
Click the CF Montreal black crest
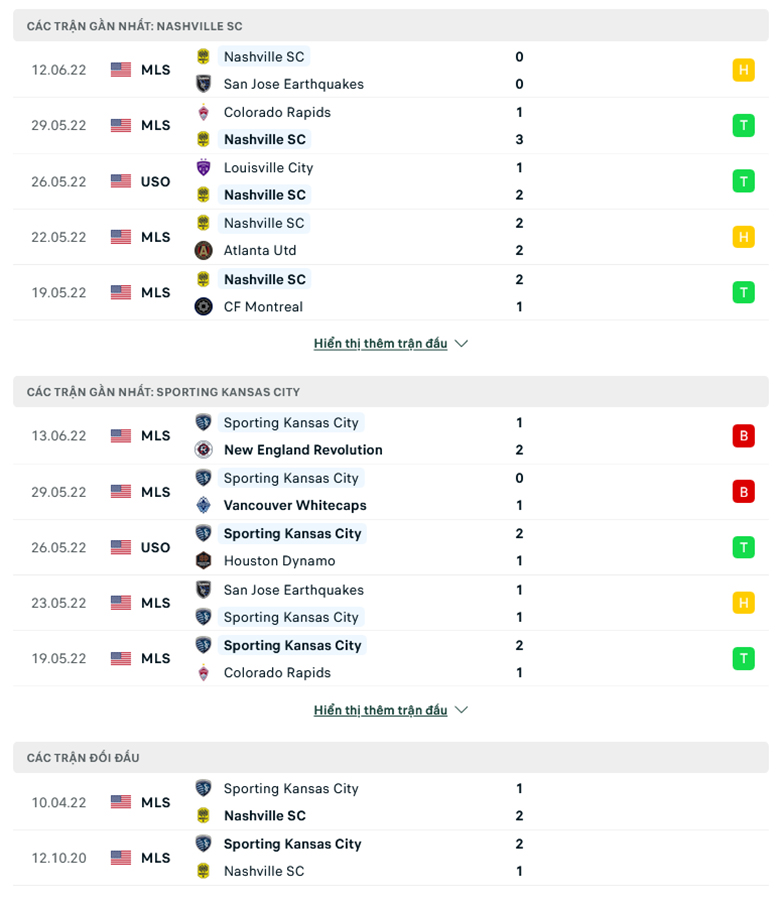[x=203, y=307]
